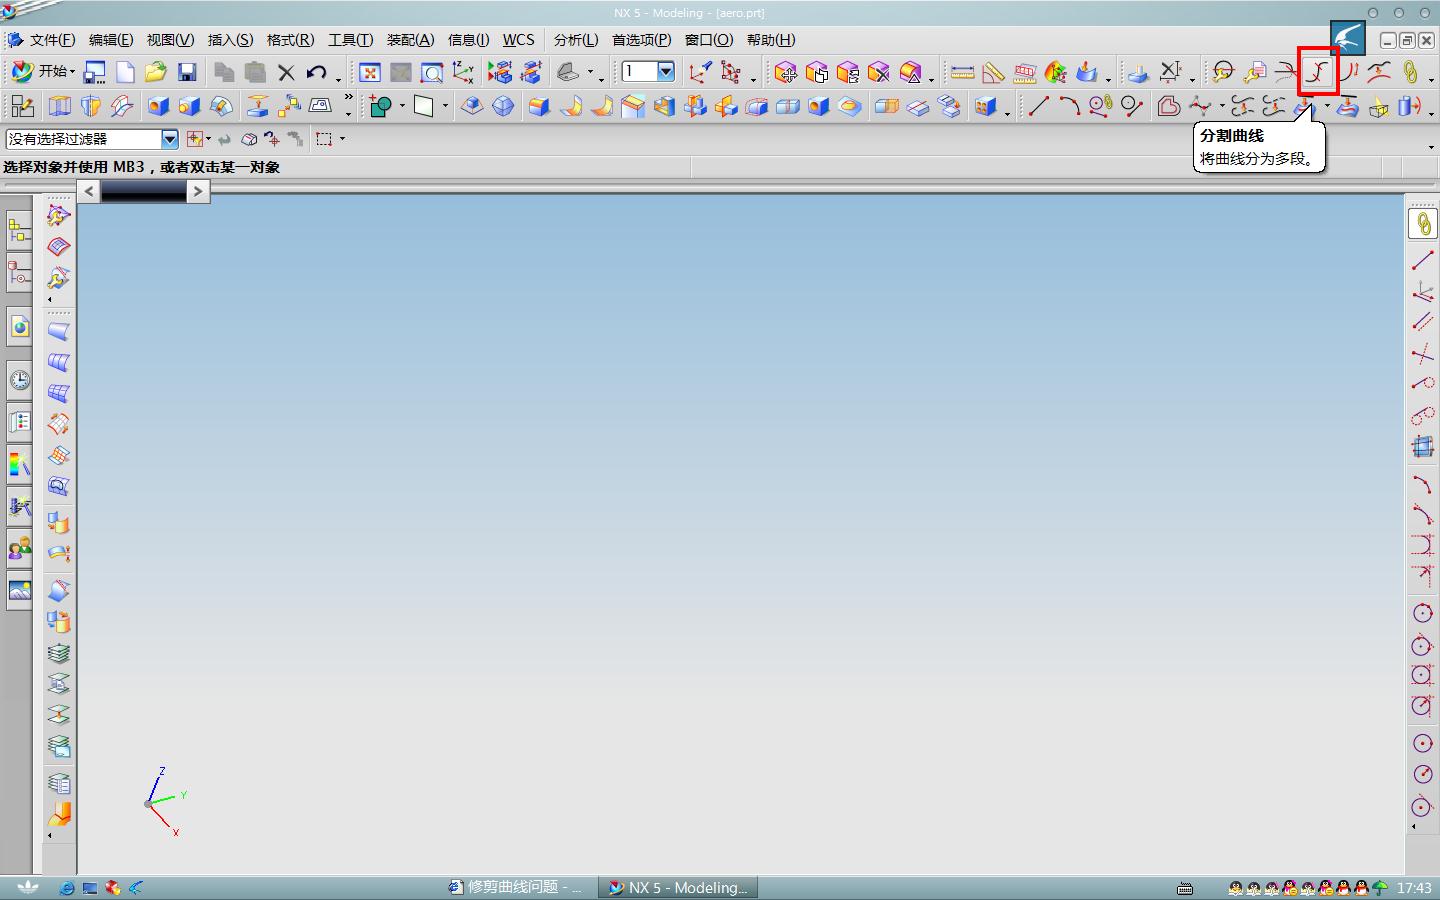Launch Internet Explorer from the taskbar quick launch

pyautogui.click(x=66, y=887)
